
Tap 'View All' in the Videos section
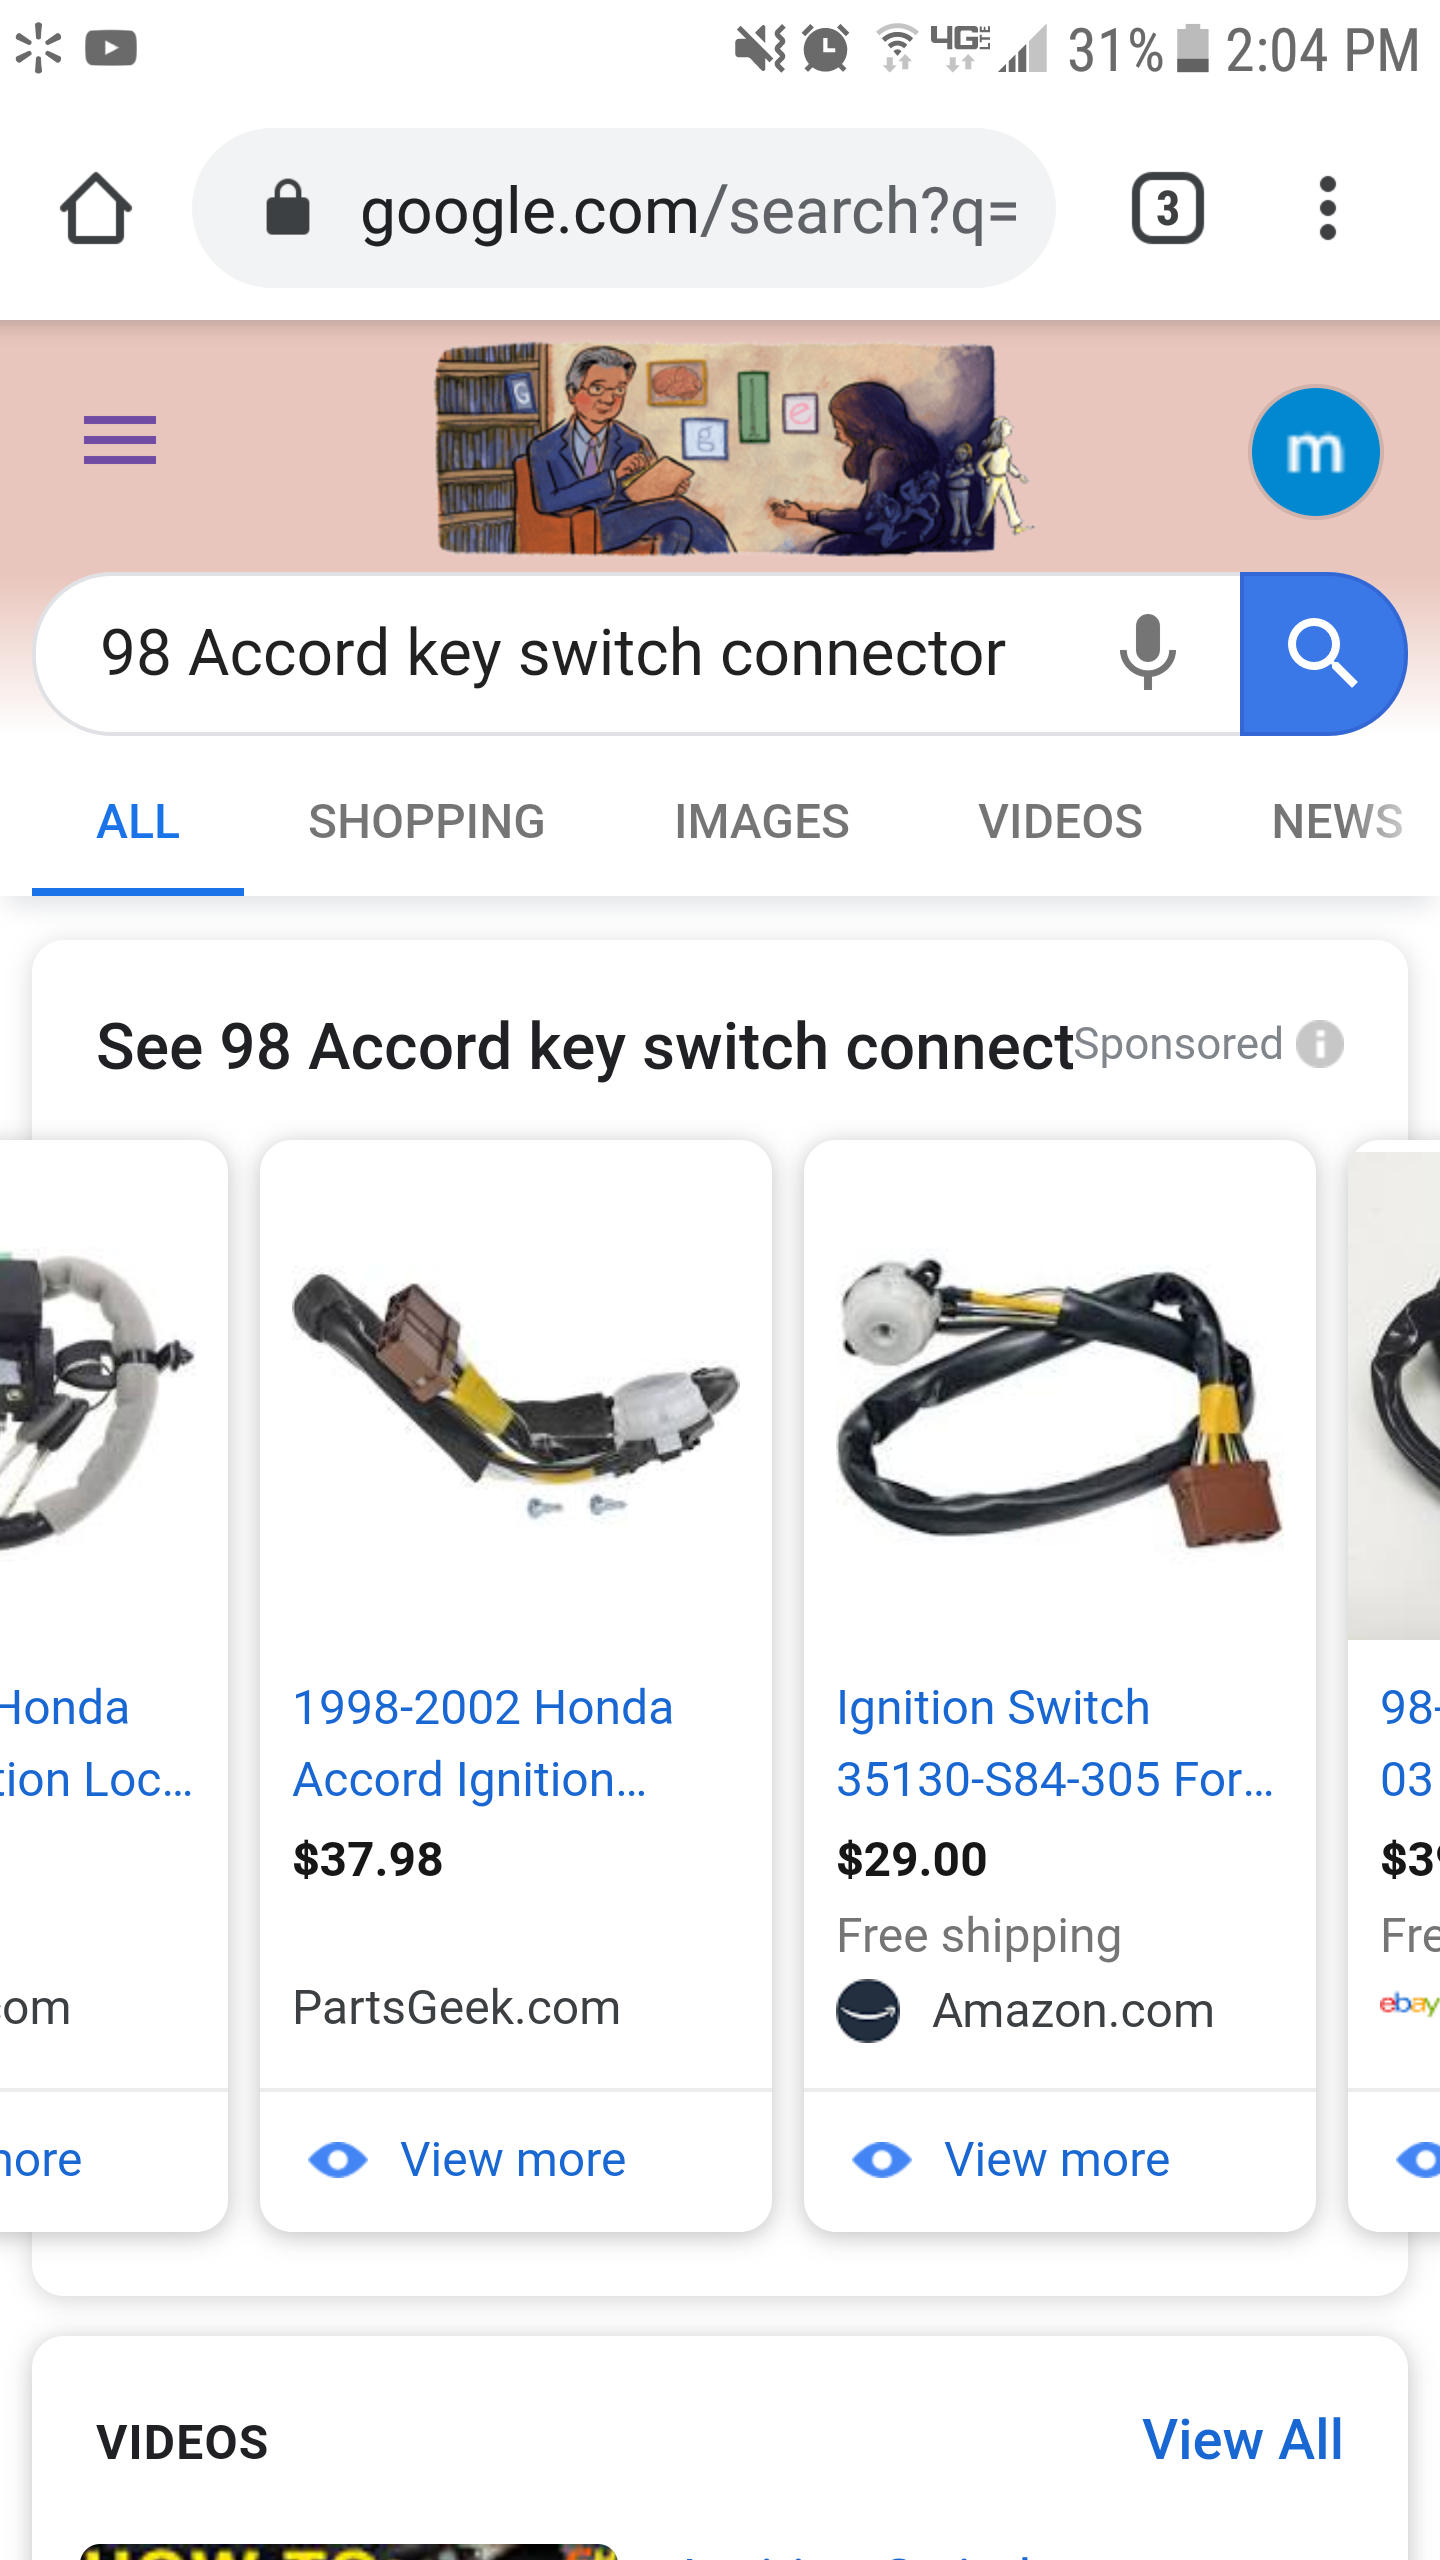pos(1242,2440)
